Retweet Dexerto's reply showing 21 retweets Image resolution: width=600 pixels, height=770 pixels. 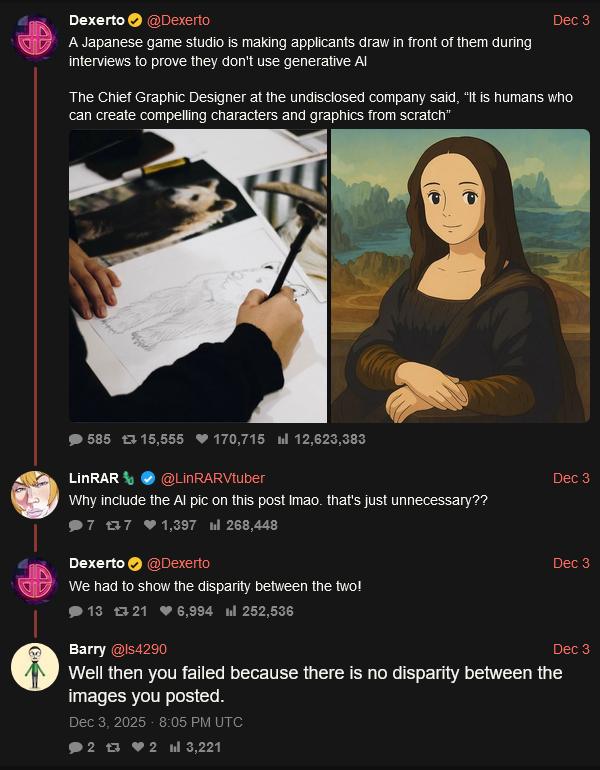point(120,611)
